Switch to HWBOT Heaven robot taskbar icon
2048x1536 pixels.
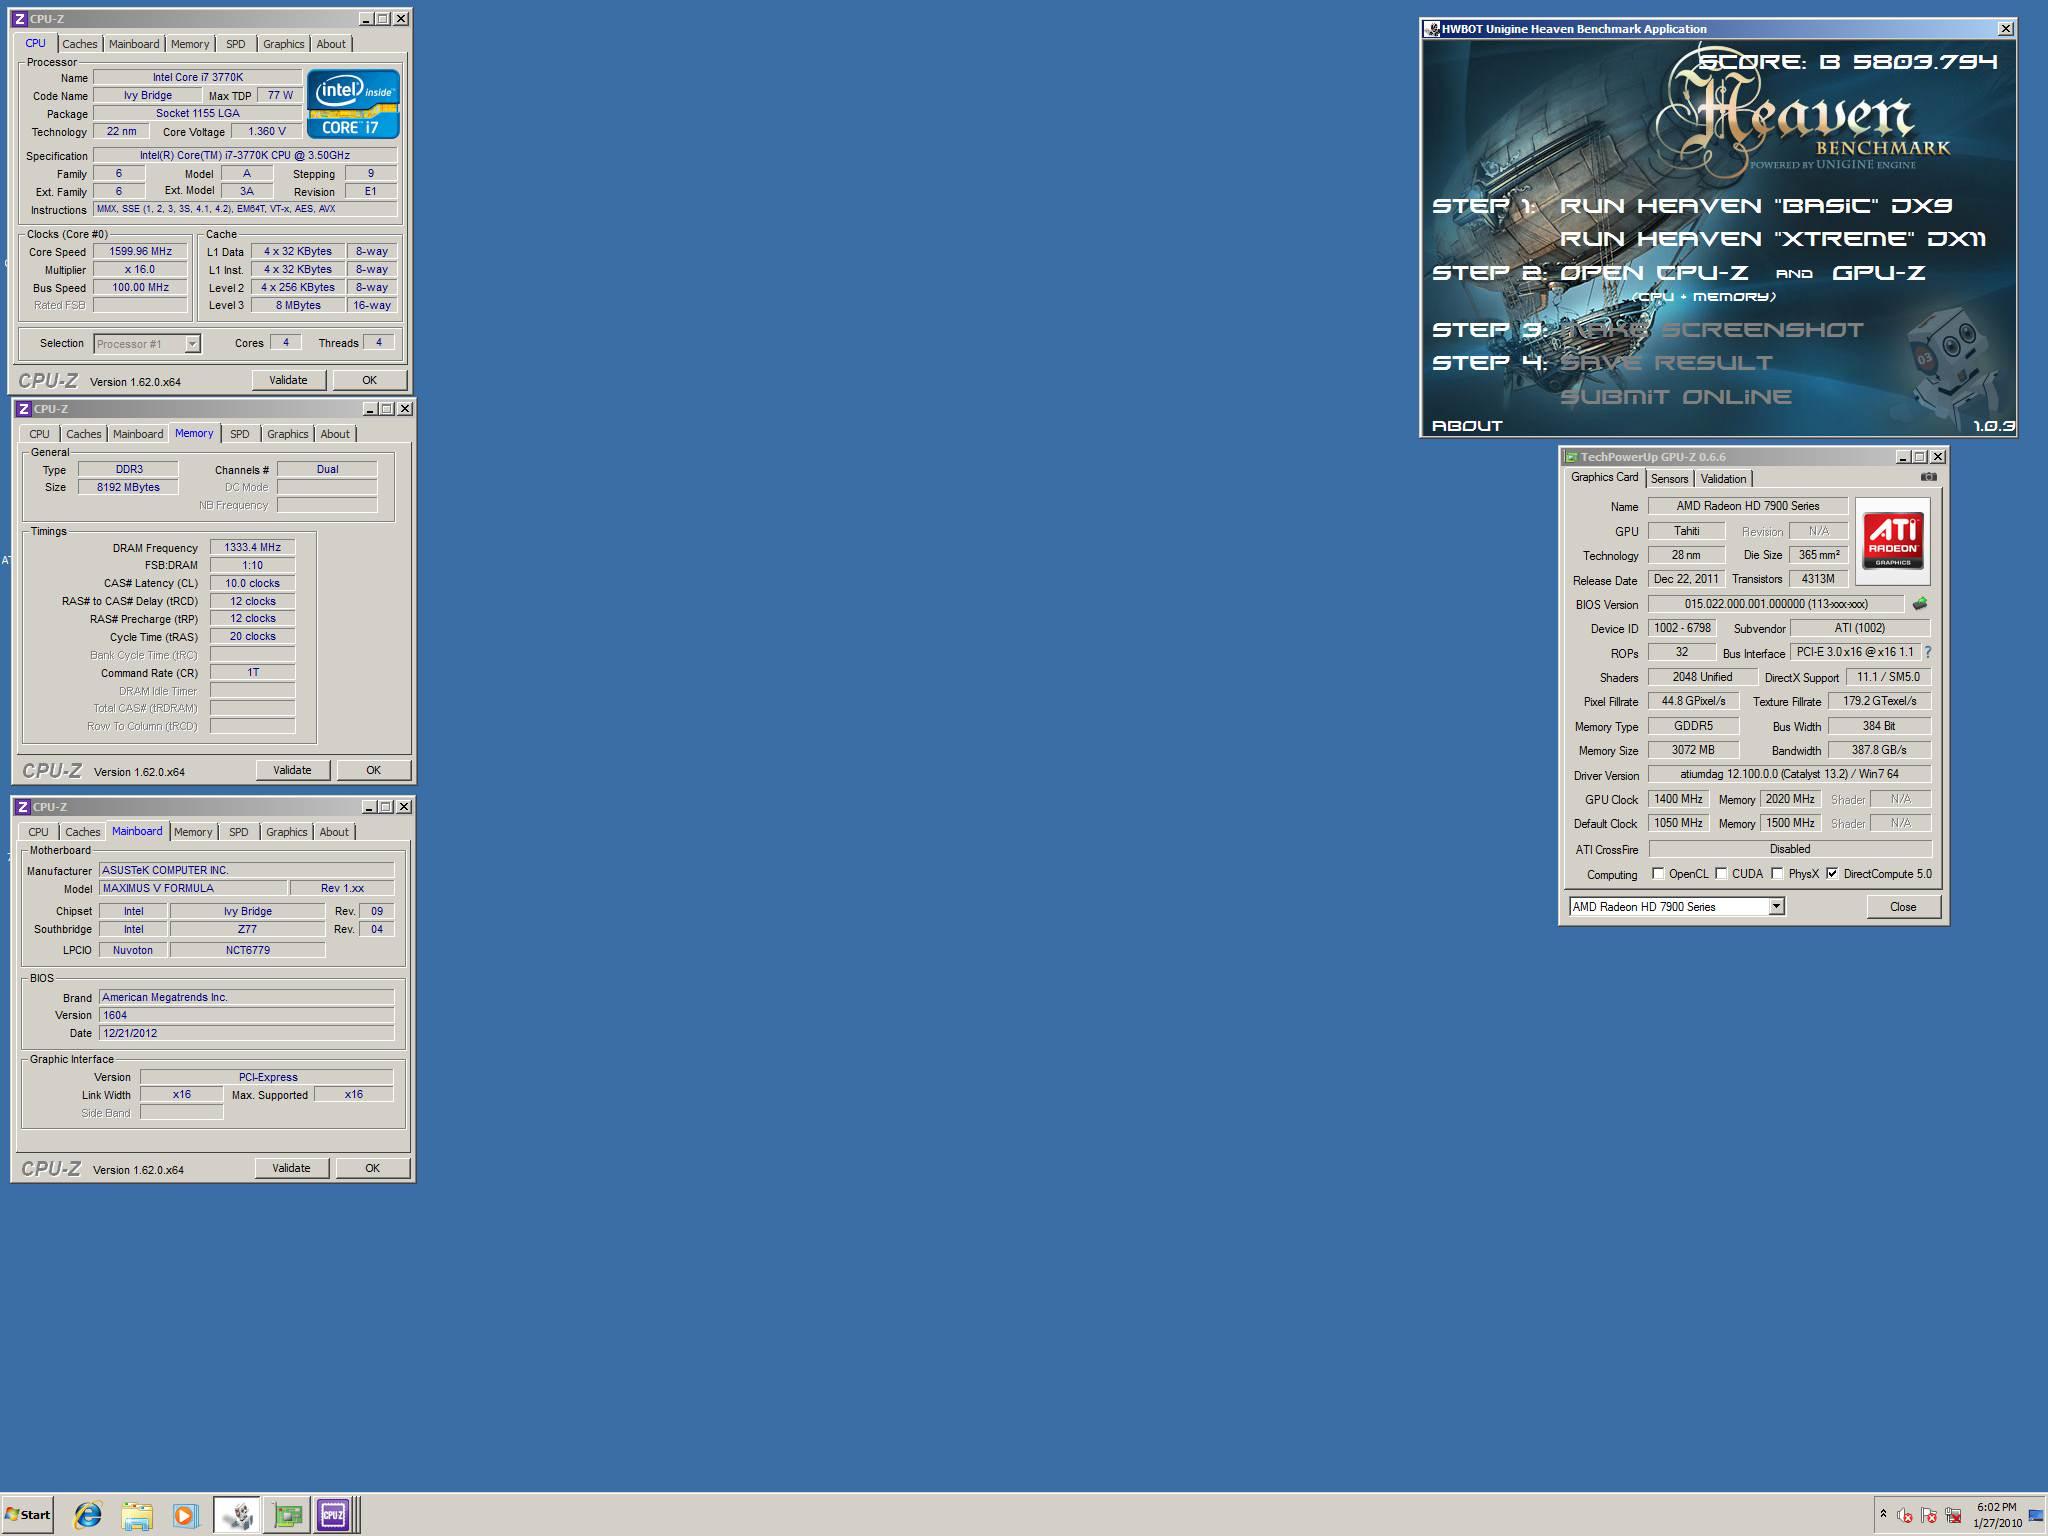237,1515
